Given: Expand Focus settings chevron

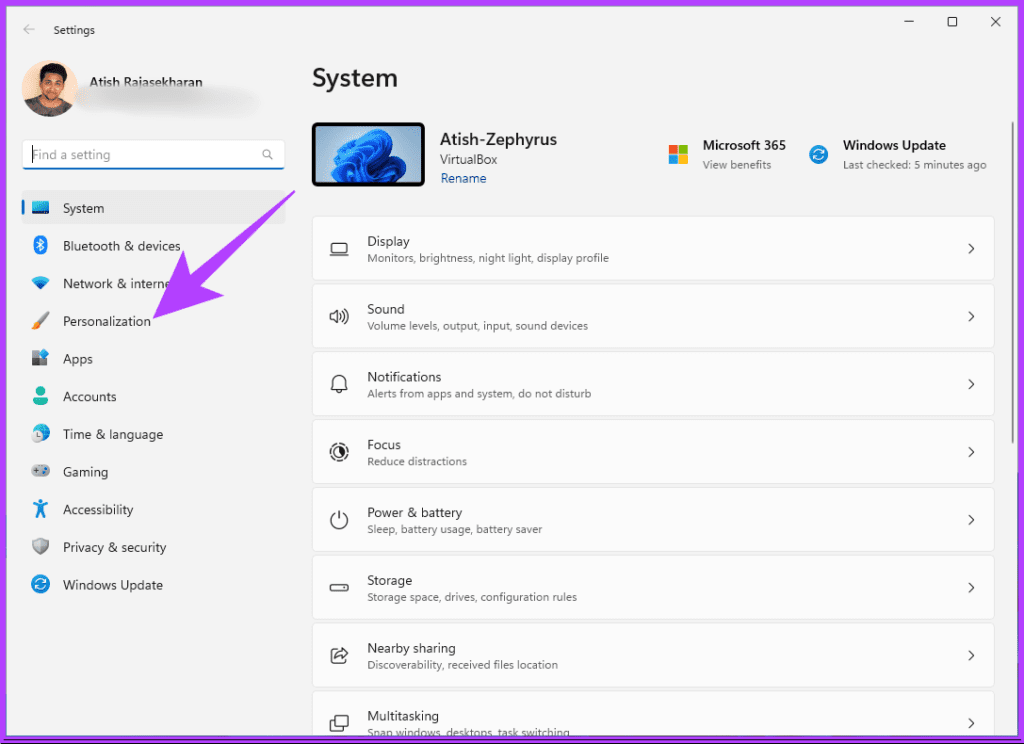Looking at the screenshot, I should pyautogui.click(x=971, y=452).
